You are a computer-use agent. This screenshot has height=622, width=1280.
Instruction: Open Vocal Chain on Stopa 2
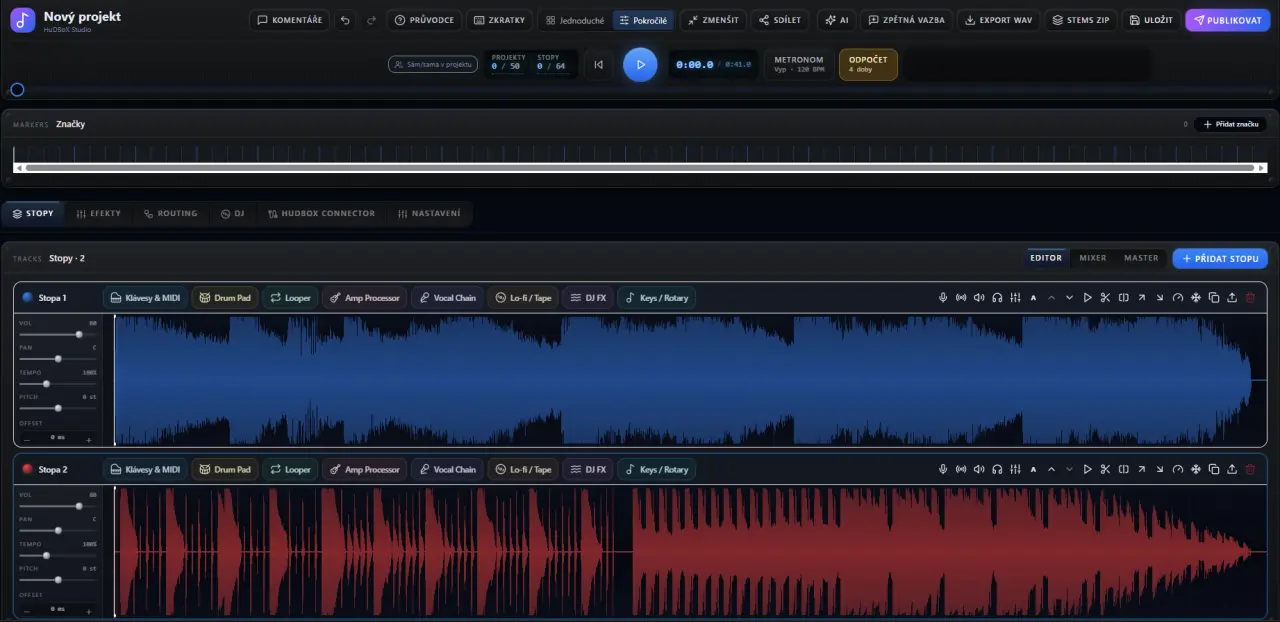coord(447,469)
